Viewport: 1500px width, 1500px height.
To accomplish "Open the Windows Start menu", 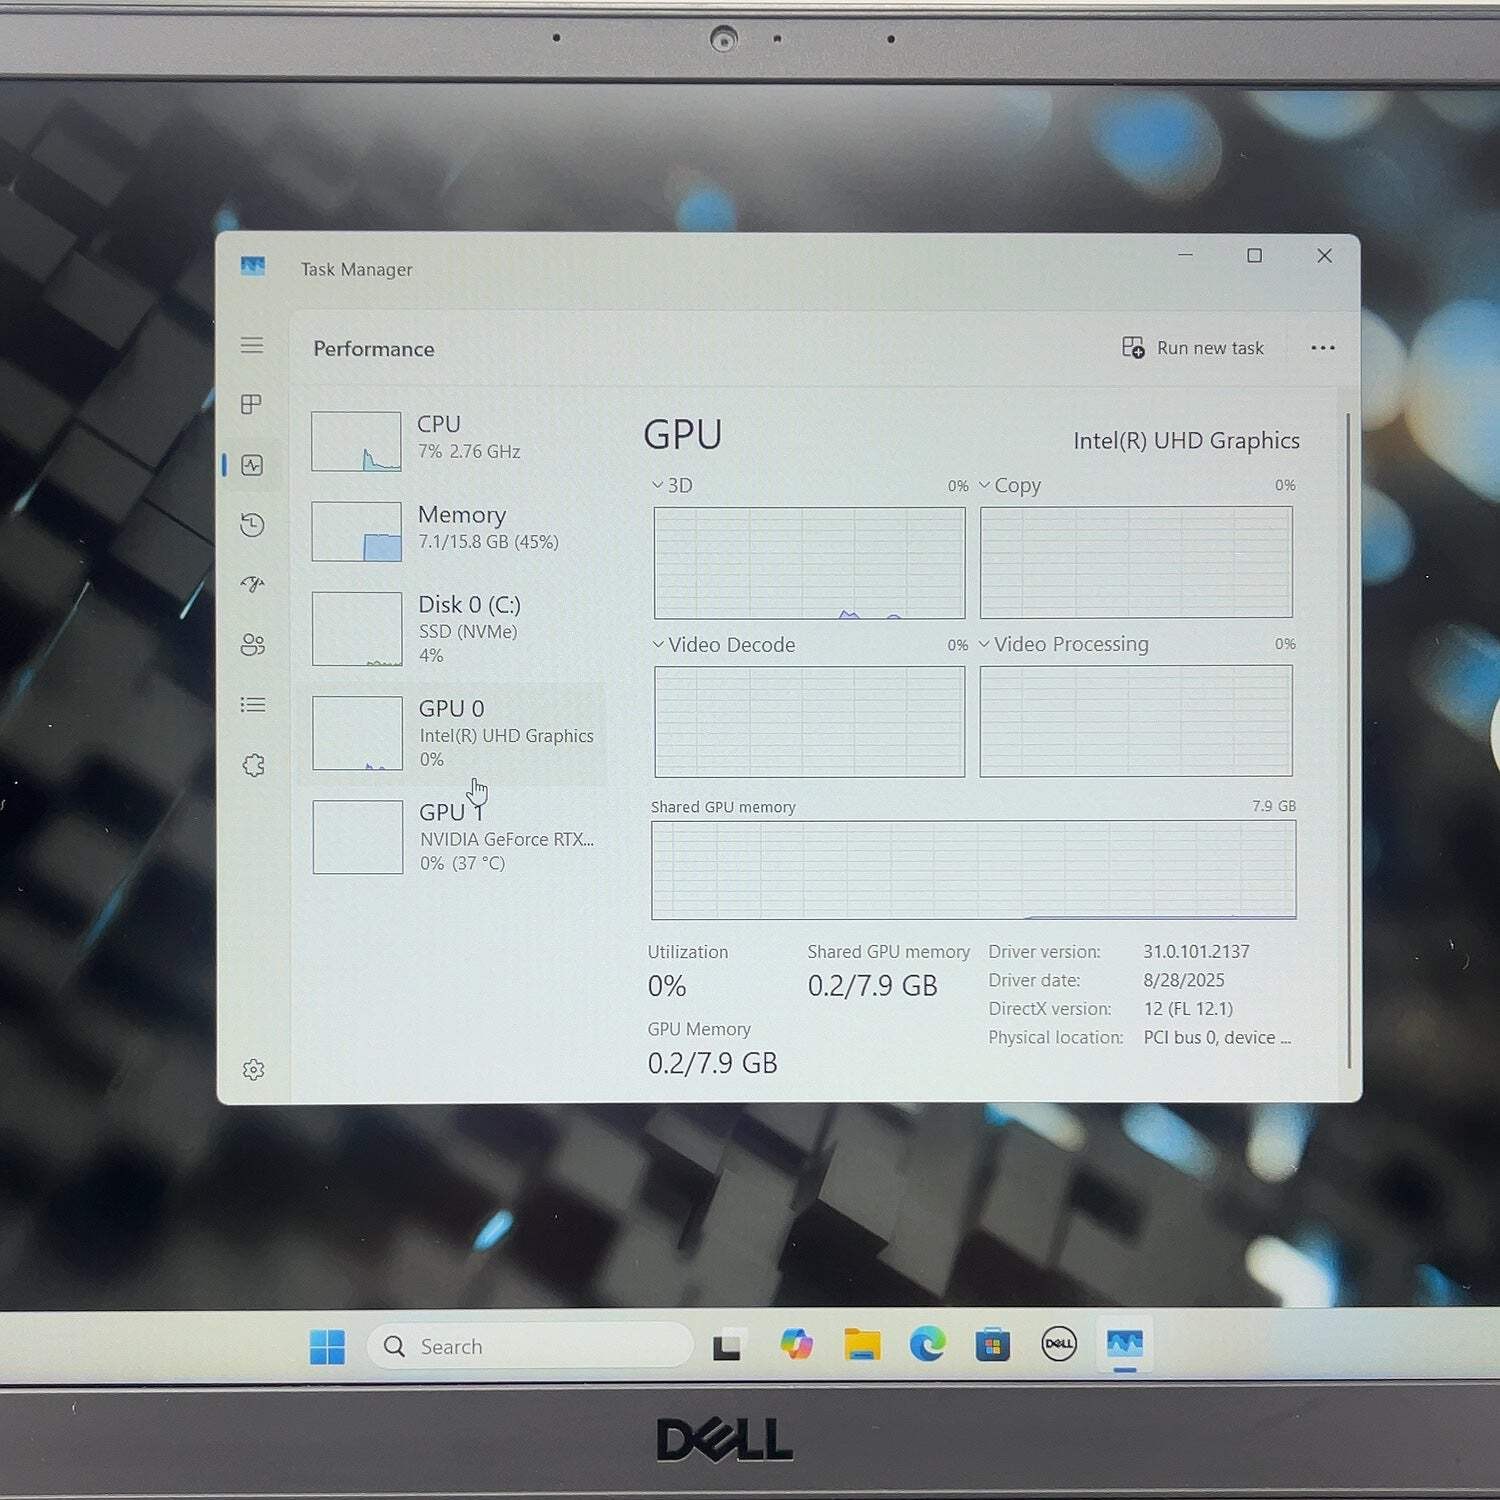I will [x=327, y=1347].
